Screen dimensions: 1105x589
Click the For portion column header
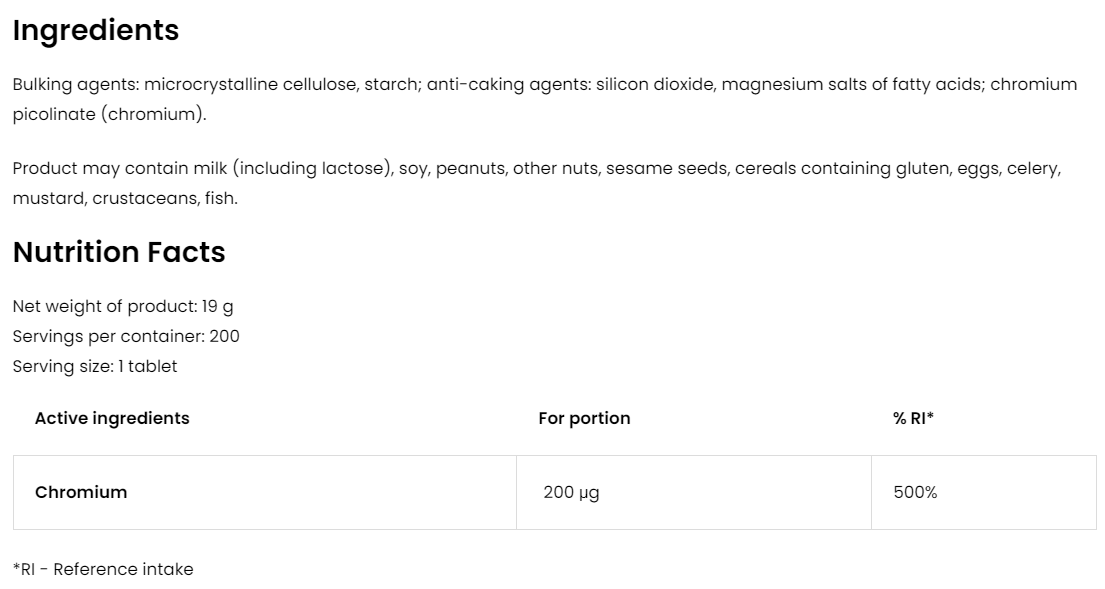584,418
